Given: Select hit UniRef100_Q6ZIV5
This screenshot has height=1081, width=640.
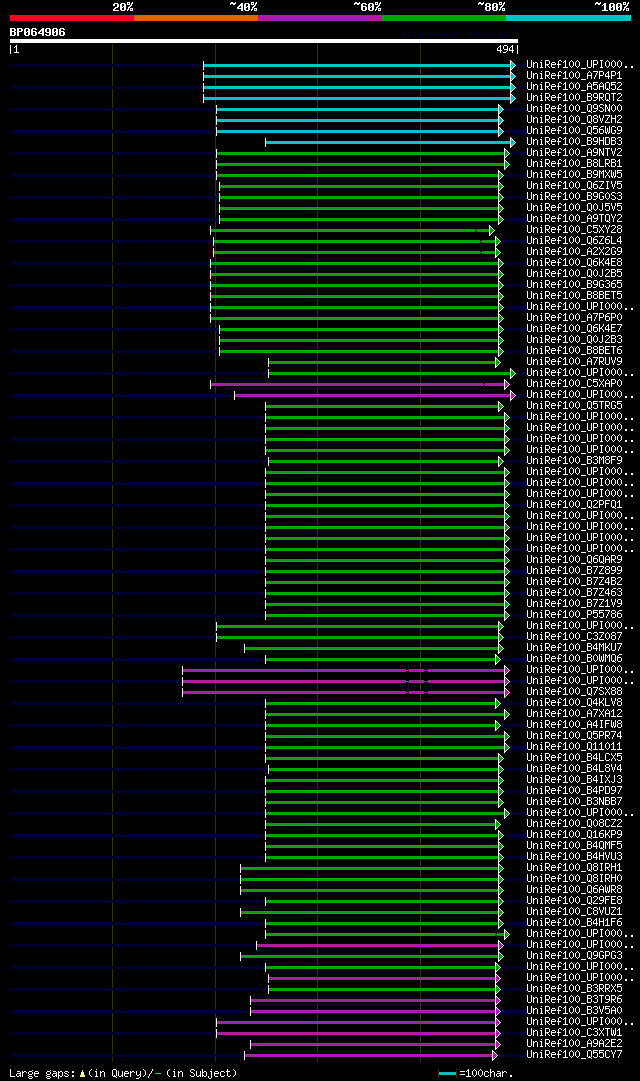Looking at the screenshot, I should tap(574, 185).
